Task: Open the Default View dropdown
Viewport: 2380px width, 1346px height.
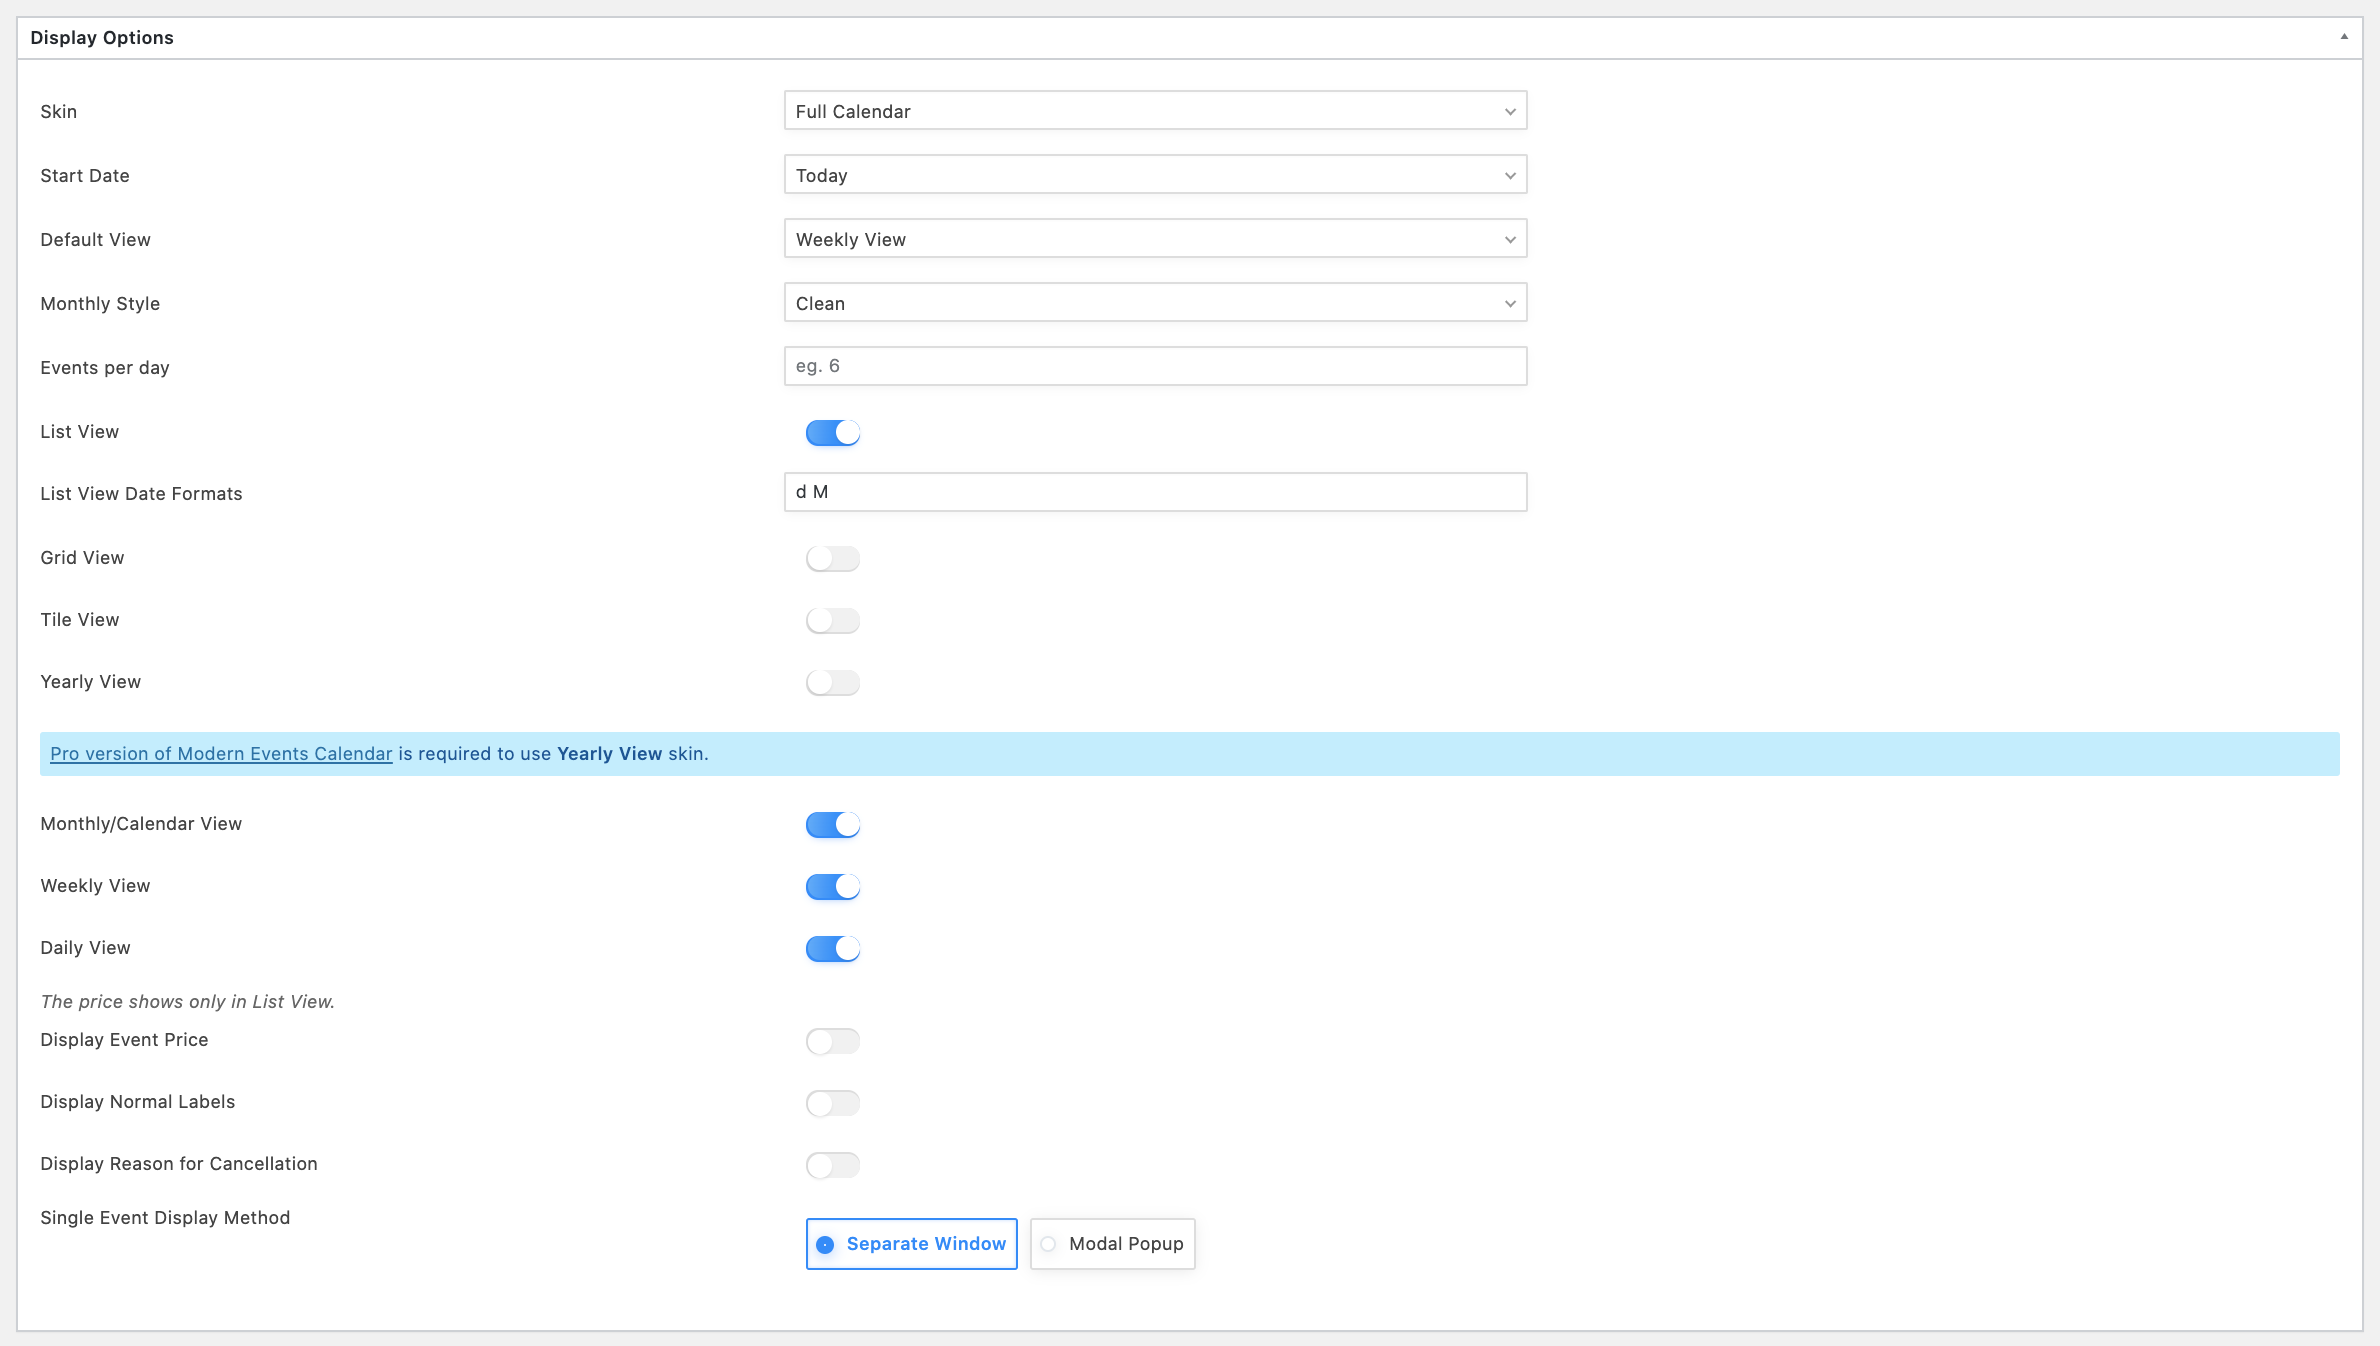Action: (x=1154, y=239)
